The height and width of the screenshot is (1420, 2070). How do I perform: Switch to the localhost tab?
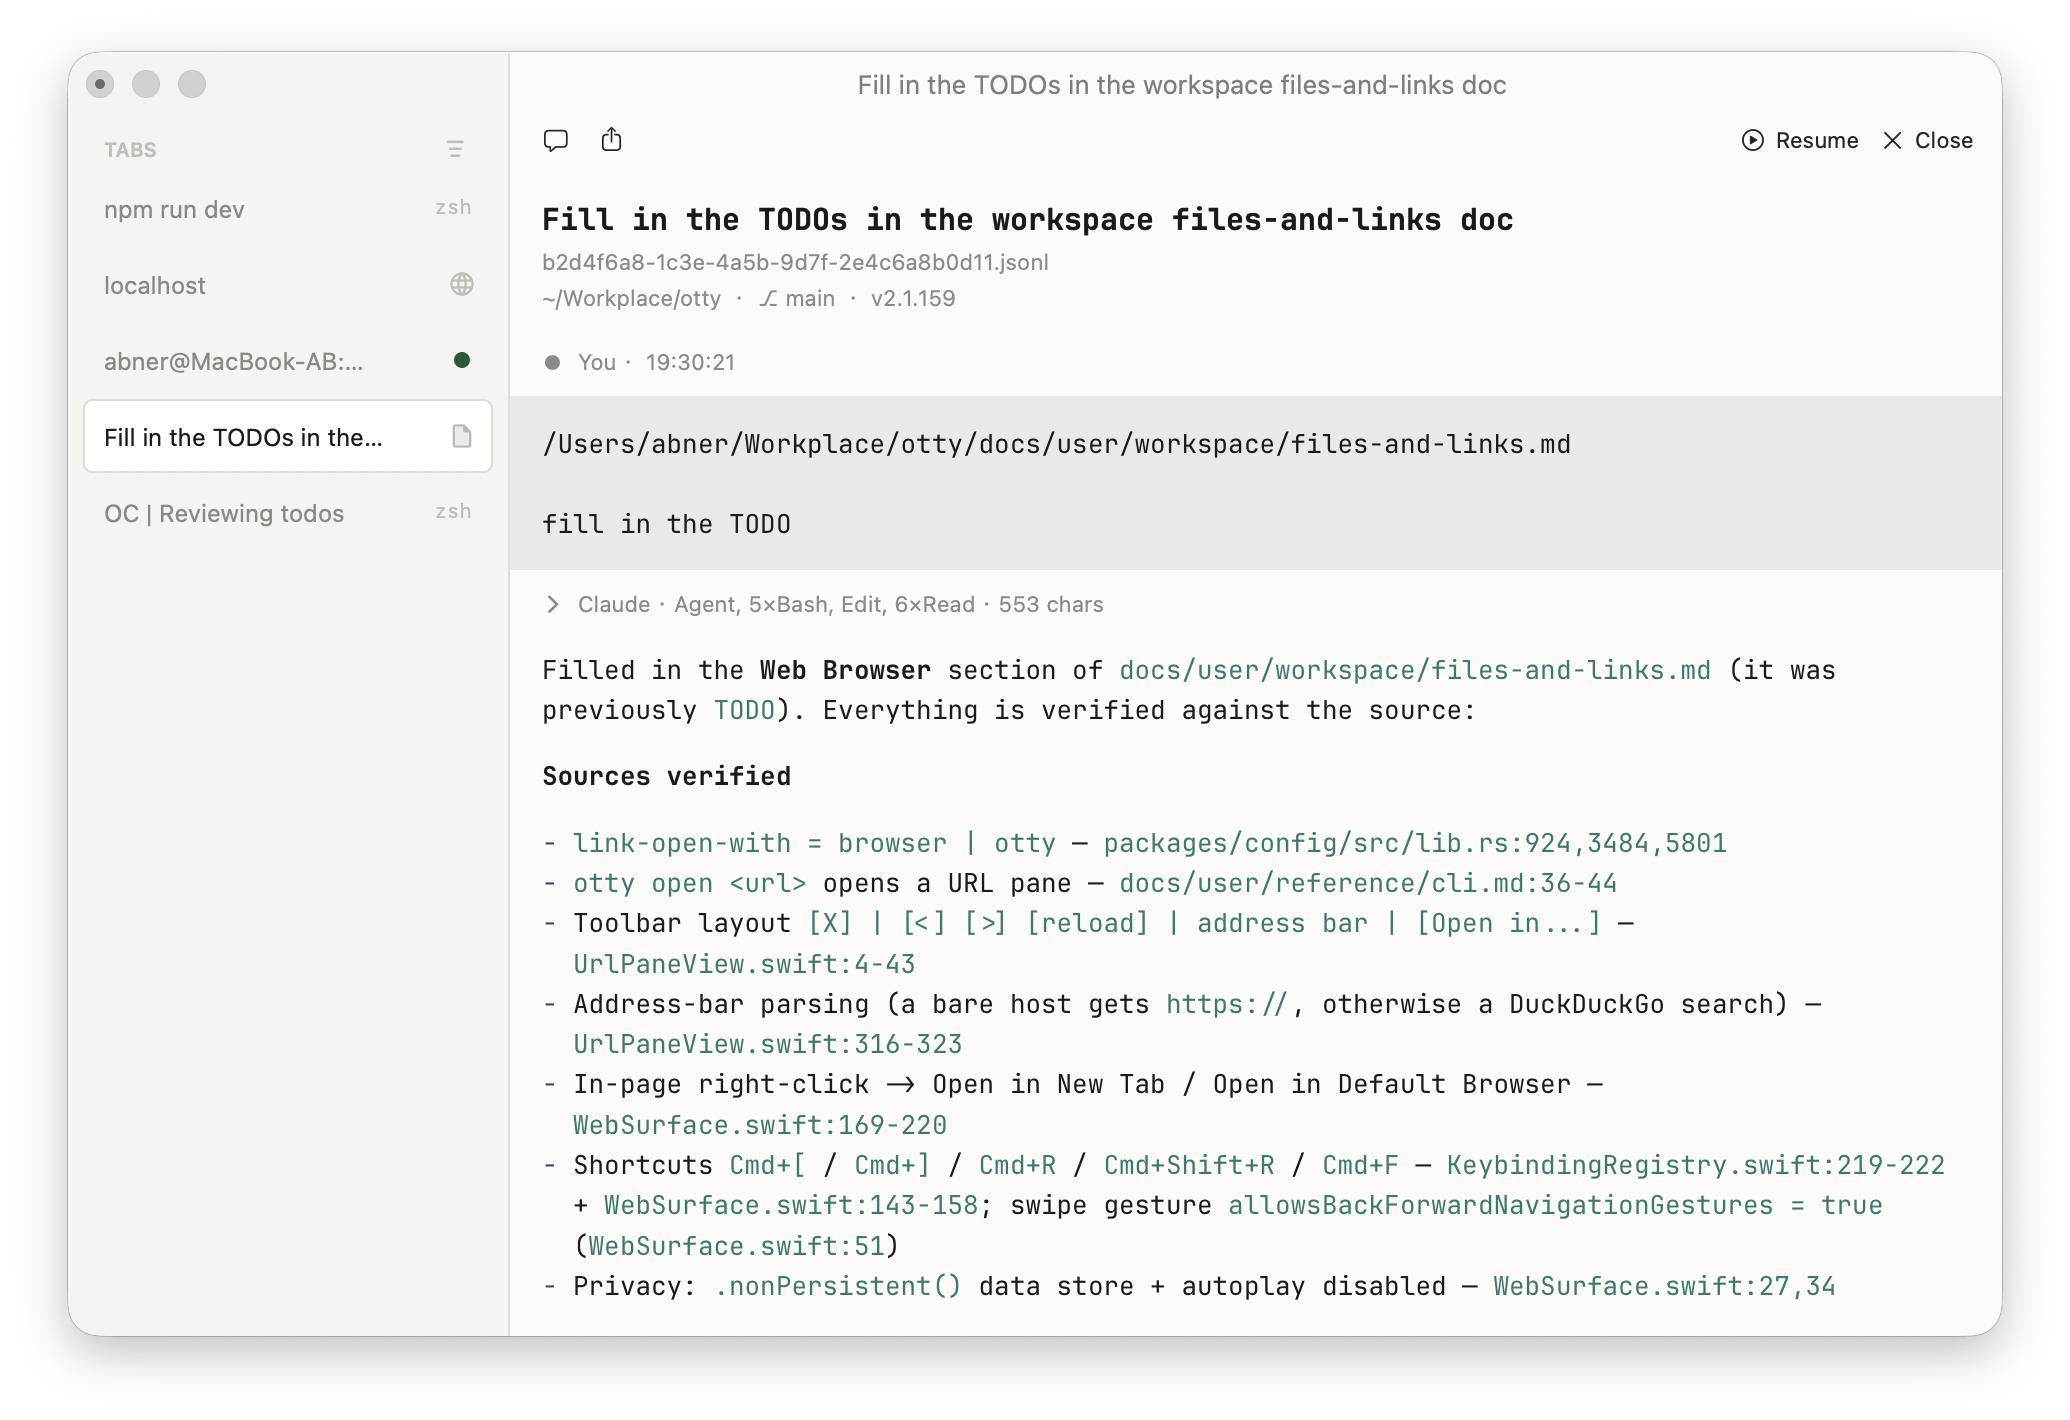288,285
